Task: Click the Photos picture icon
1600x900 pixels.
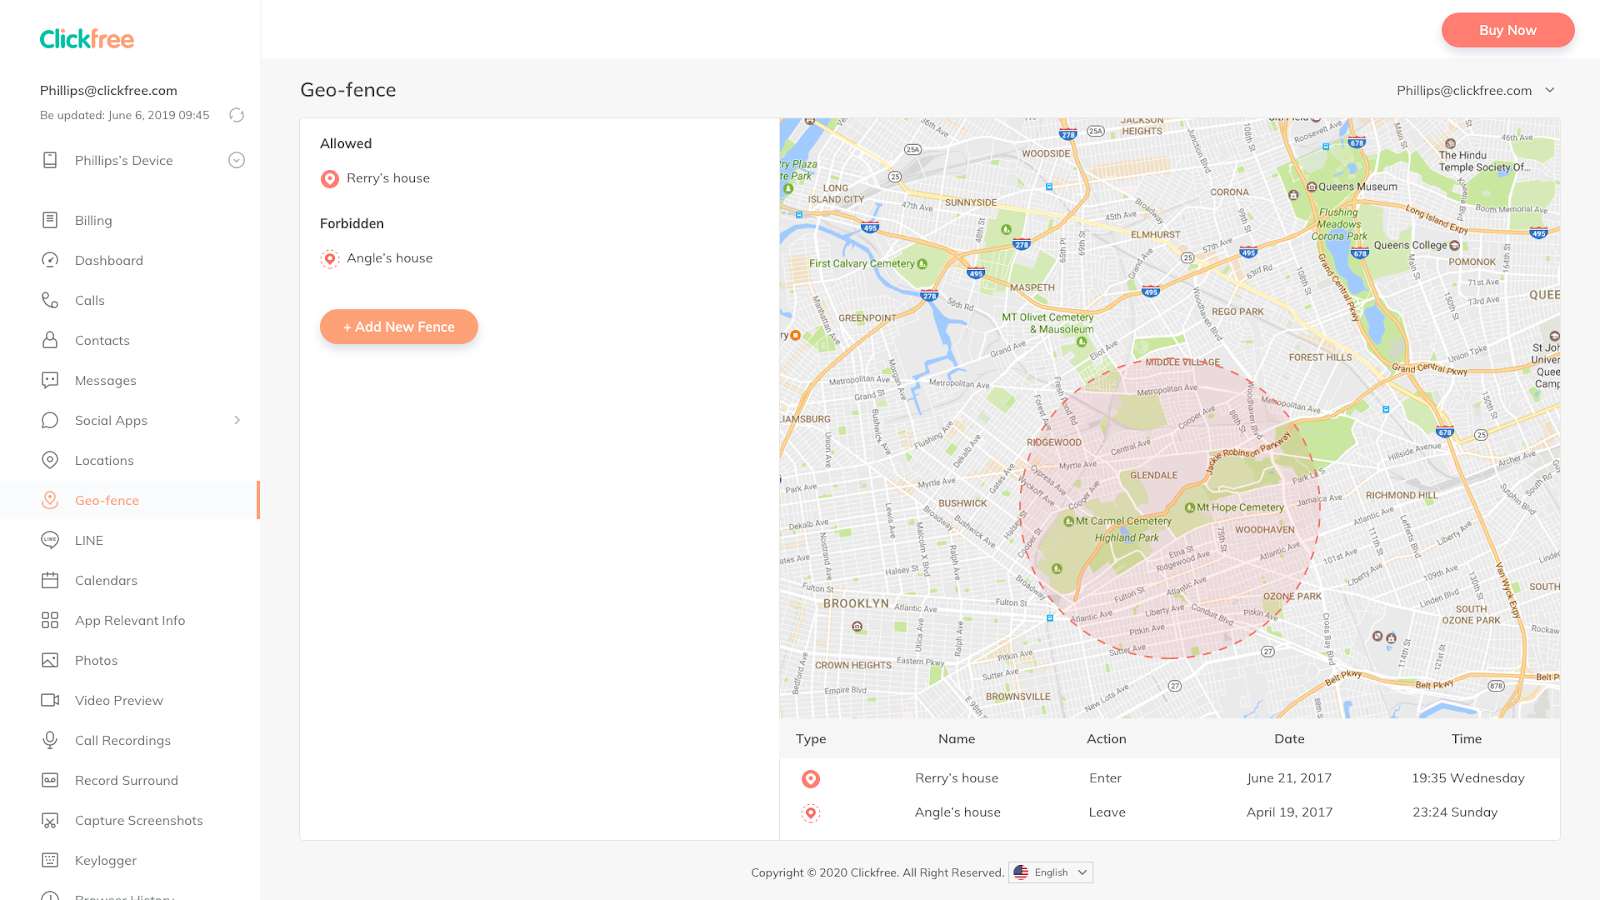Action: point(50,660)
